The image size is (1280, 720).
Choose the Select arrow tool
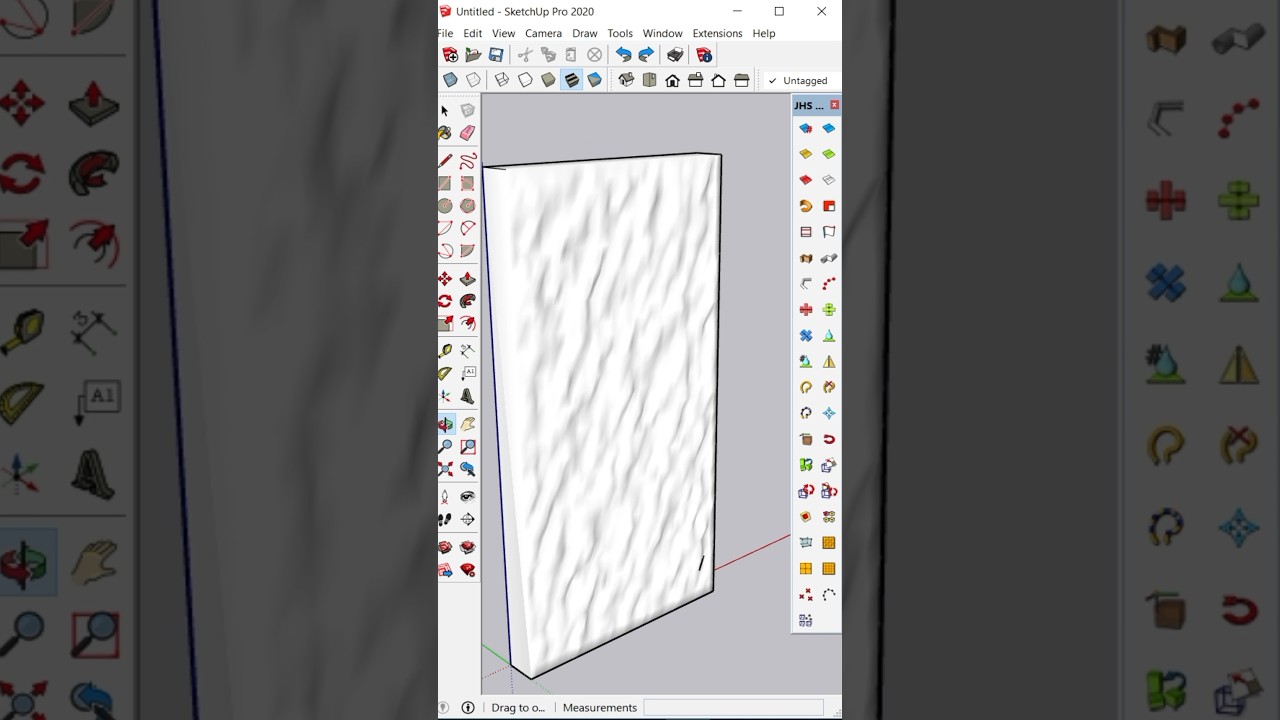[445, 111]
